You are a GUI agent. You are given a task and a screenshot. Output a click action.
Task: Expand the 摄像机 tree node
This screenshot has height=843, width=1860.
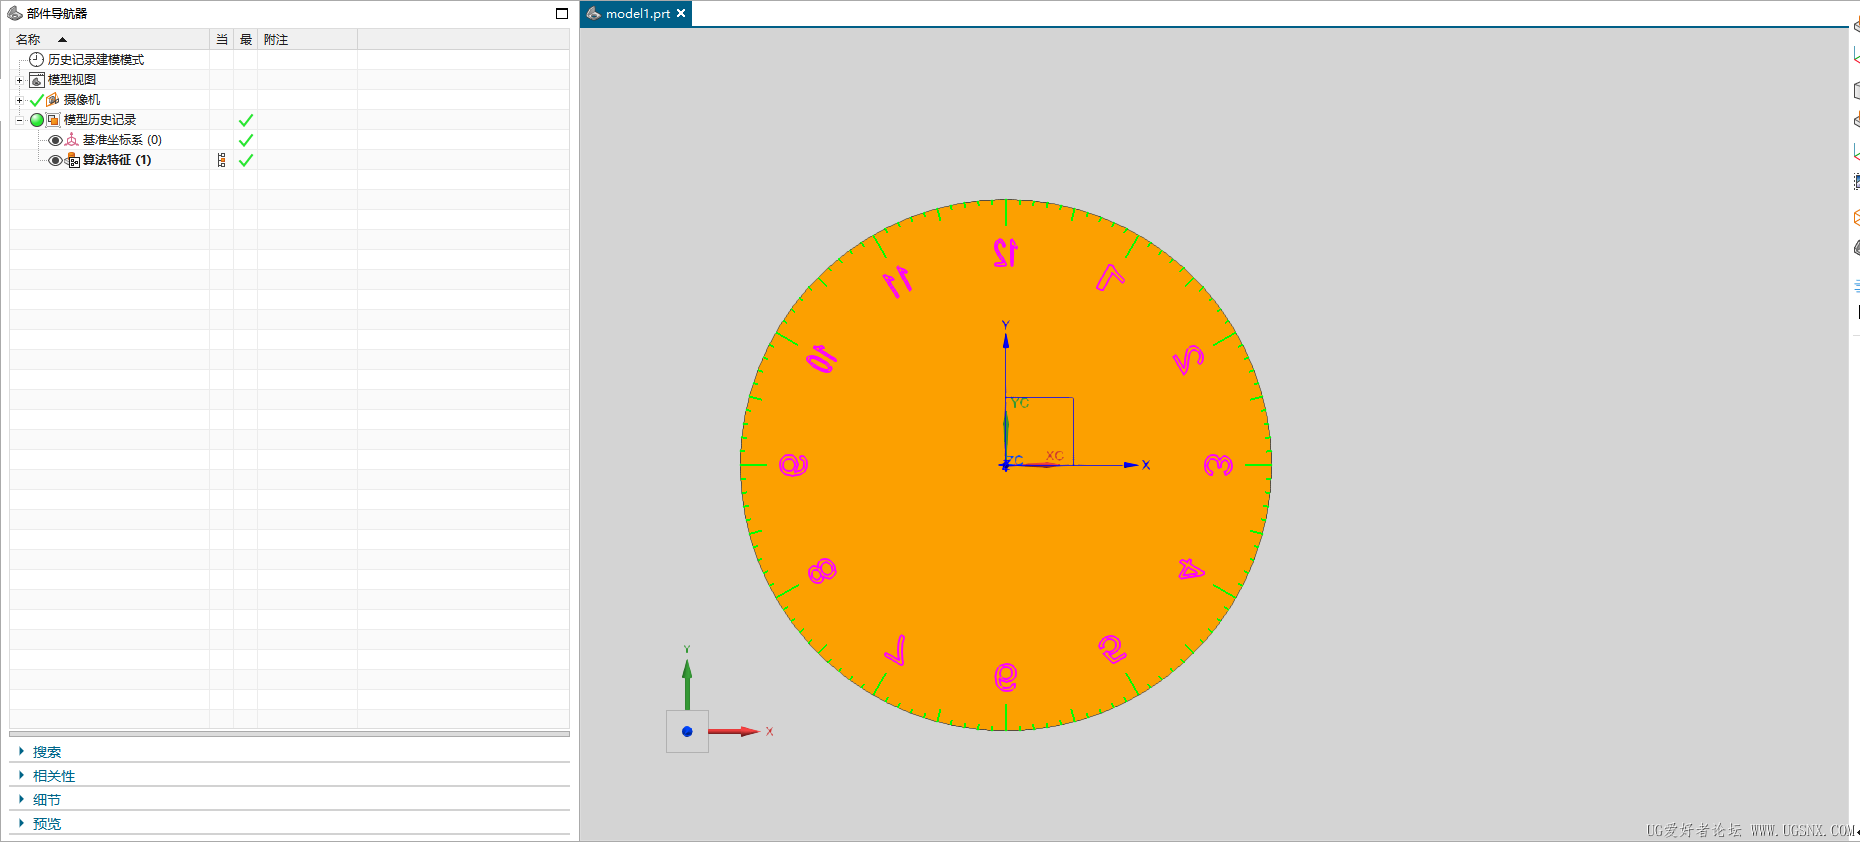pos(19,100)
